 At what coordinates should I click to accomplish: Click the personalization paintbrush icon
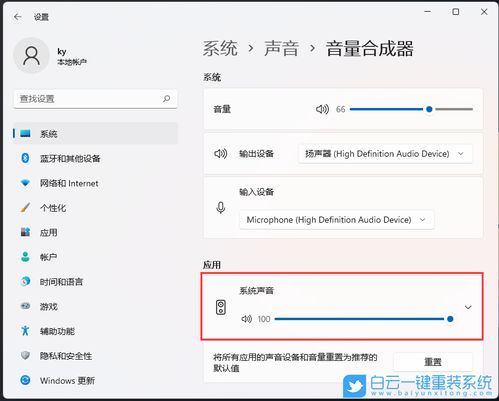(x=25, y=208)
